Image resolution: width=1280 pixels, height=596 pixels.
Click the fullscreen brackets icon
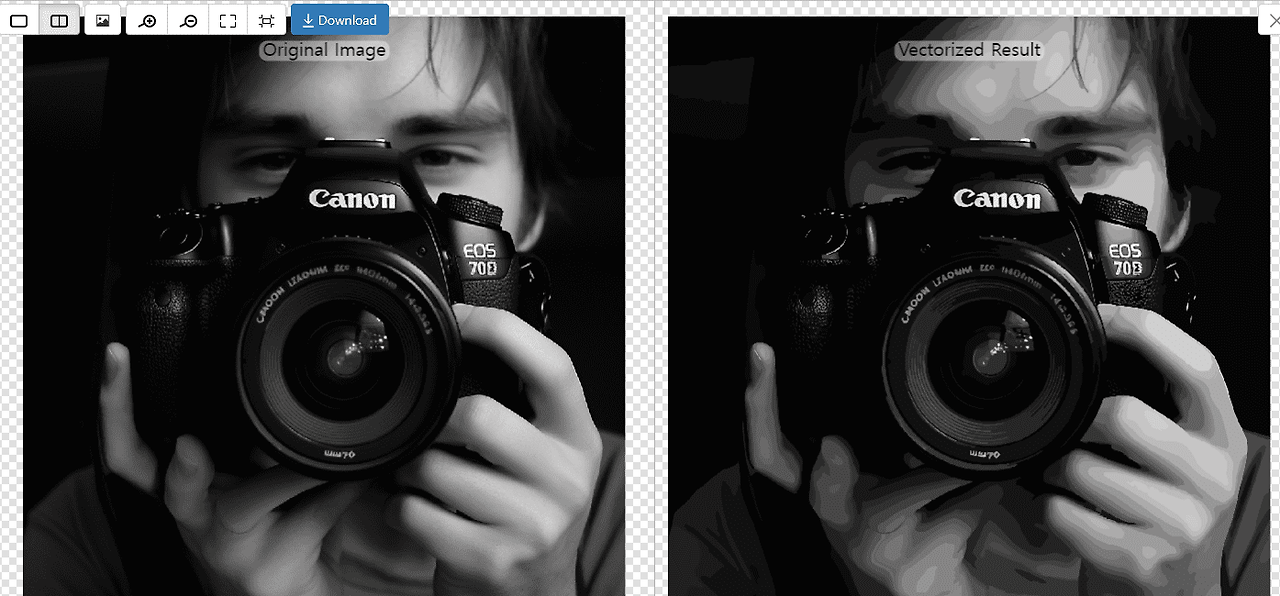(x=228, y=20)
